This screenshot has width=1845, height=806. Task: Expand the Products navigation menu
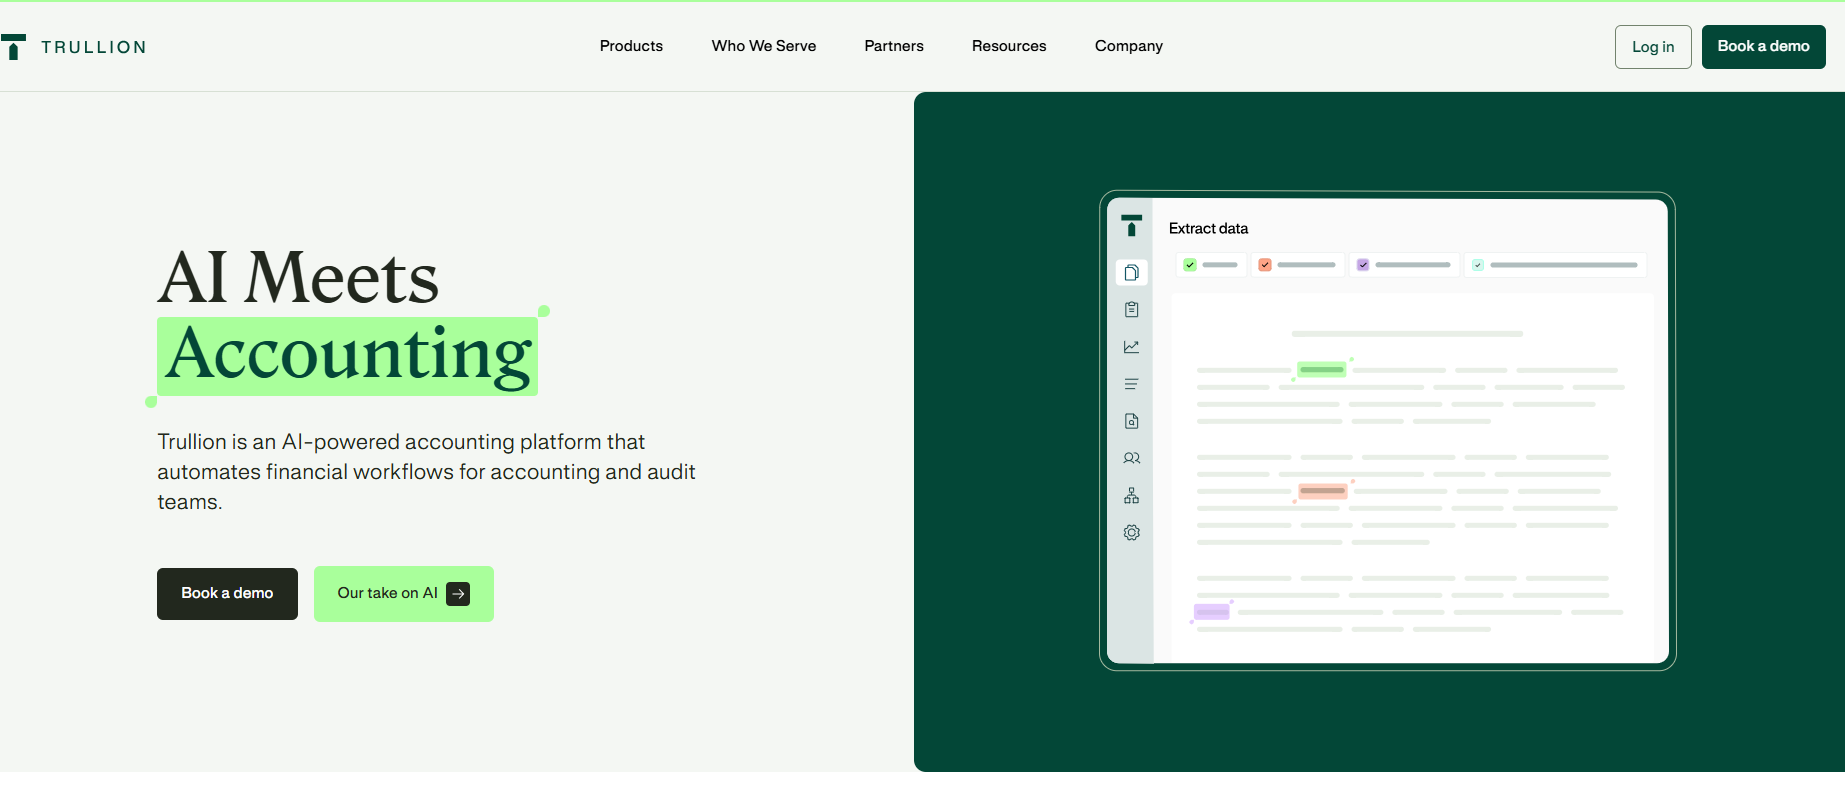click(631, 46)
